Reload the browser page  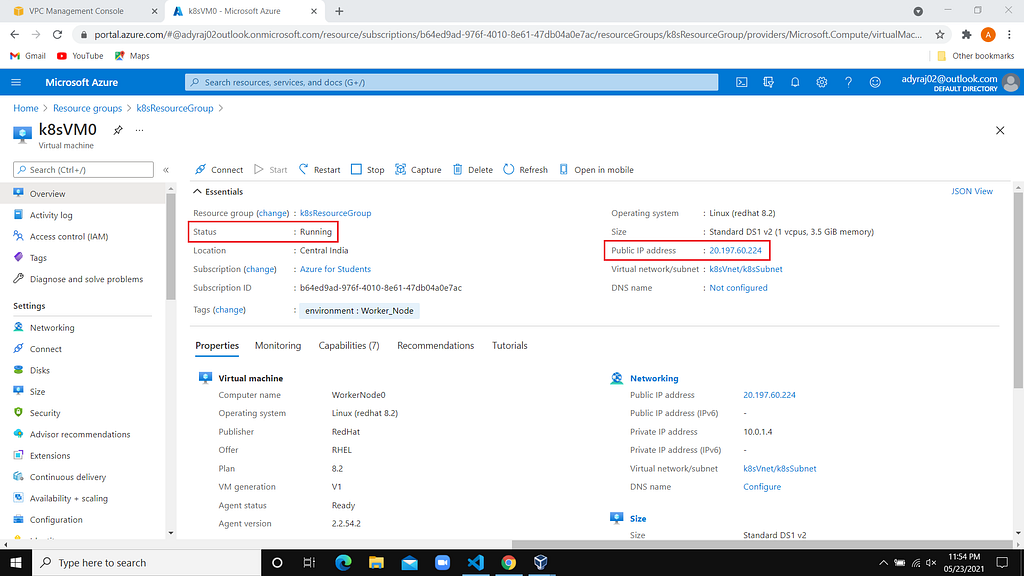pos(57,35)
